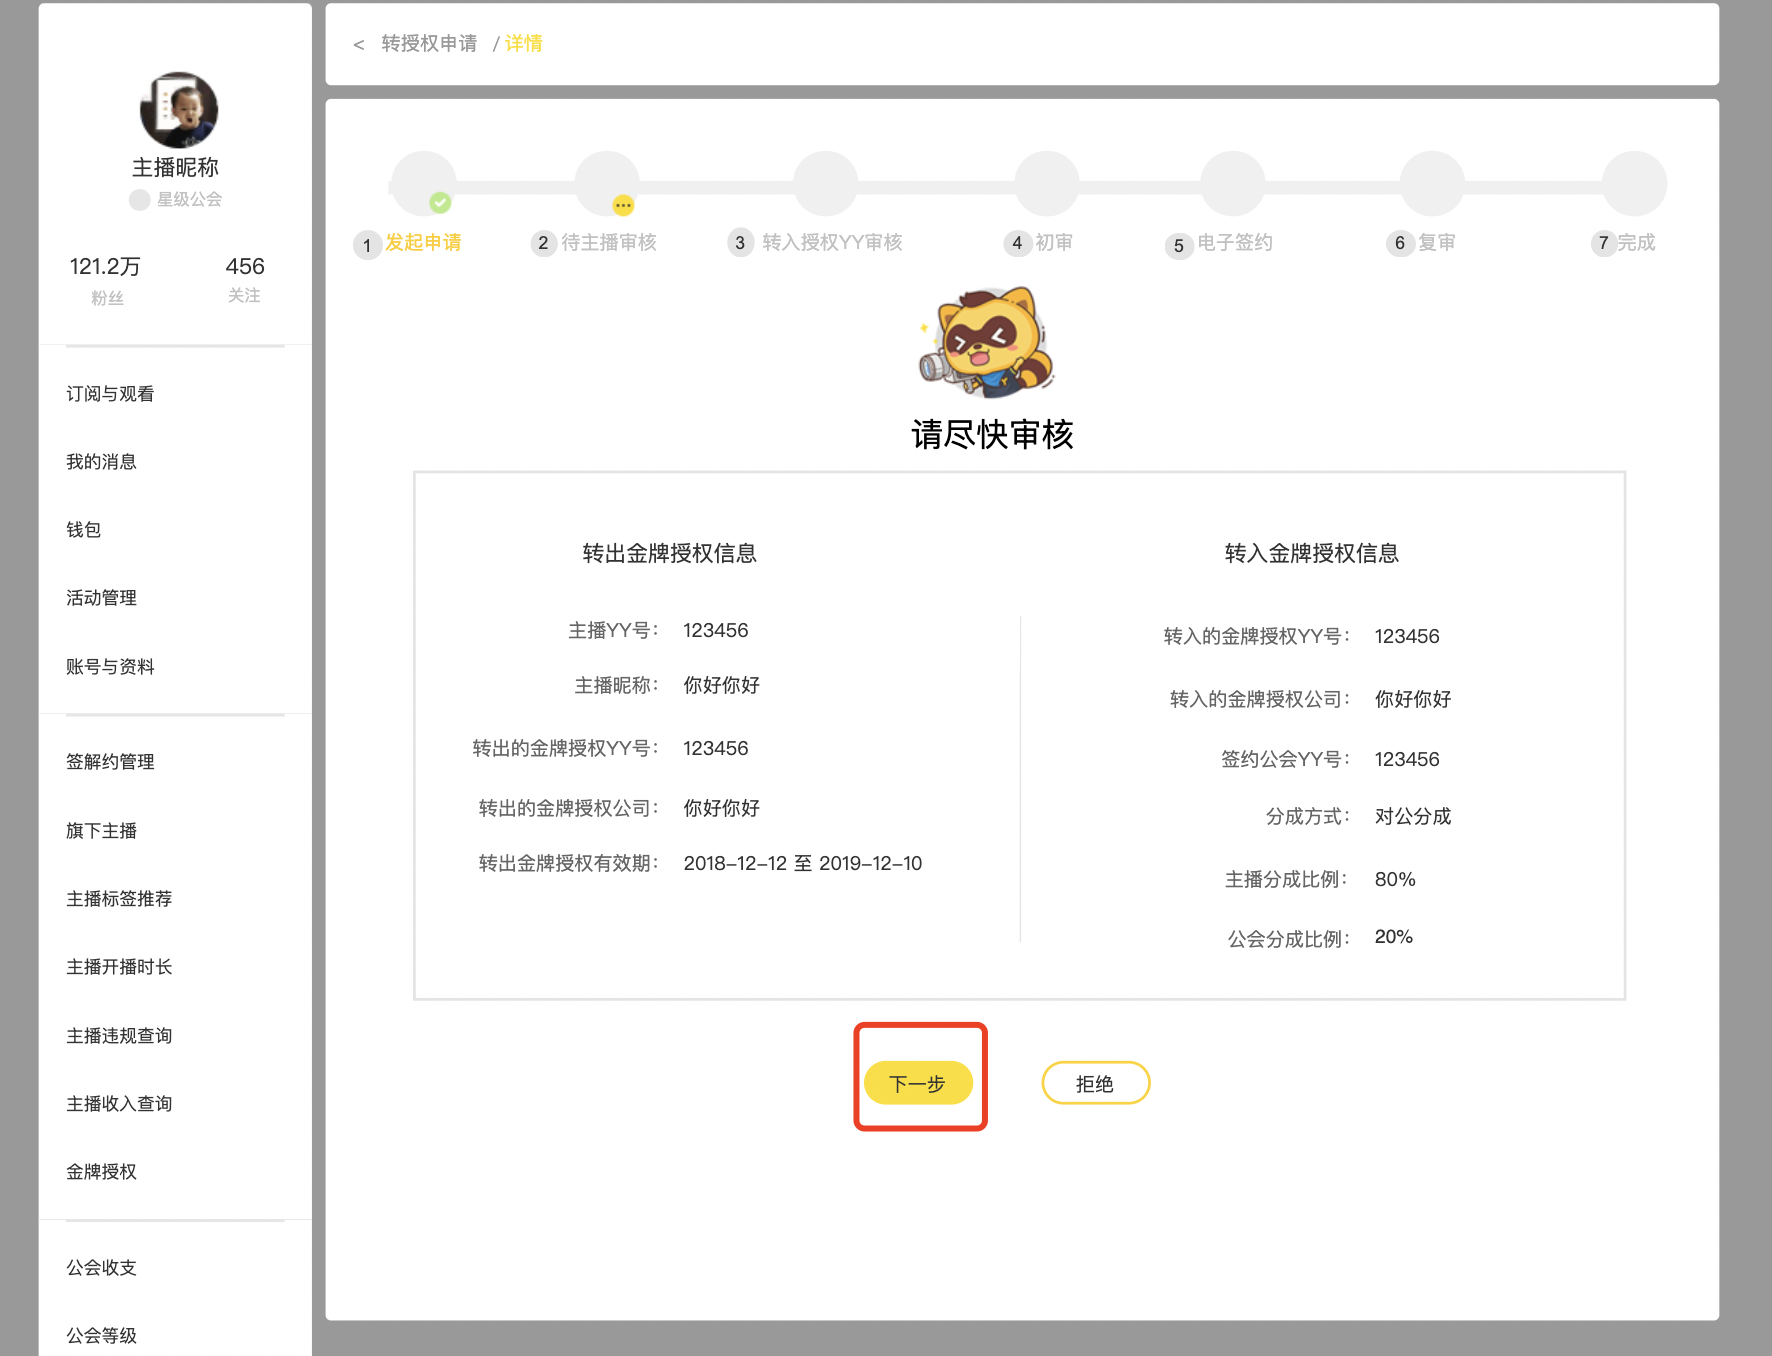This screenshot has width=1772, height=1356.
Task: Select 金牌授权 in the sidebar
Action: tap(101, 1172)
